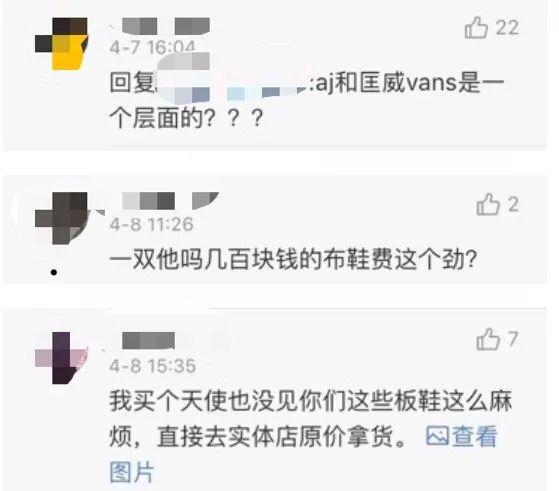This screenshot has height=491, width=559.
Task: Open yellow pixelated avatar of first commenter
Action: click(61, 44)
